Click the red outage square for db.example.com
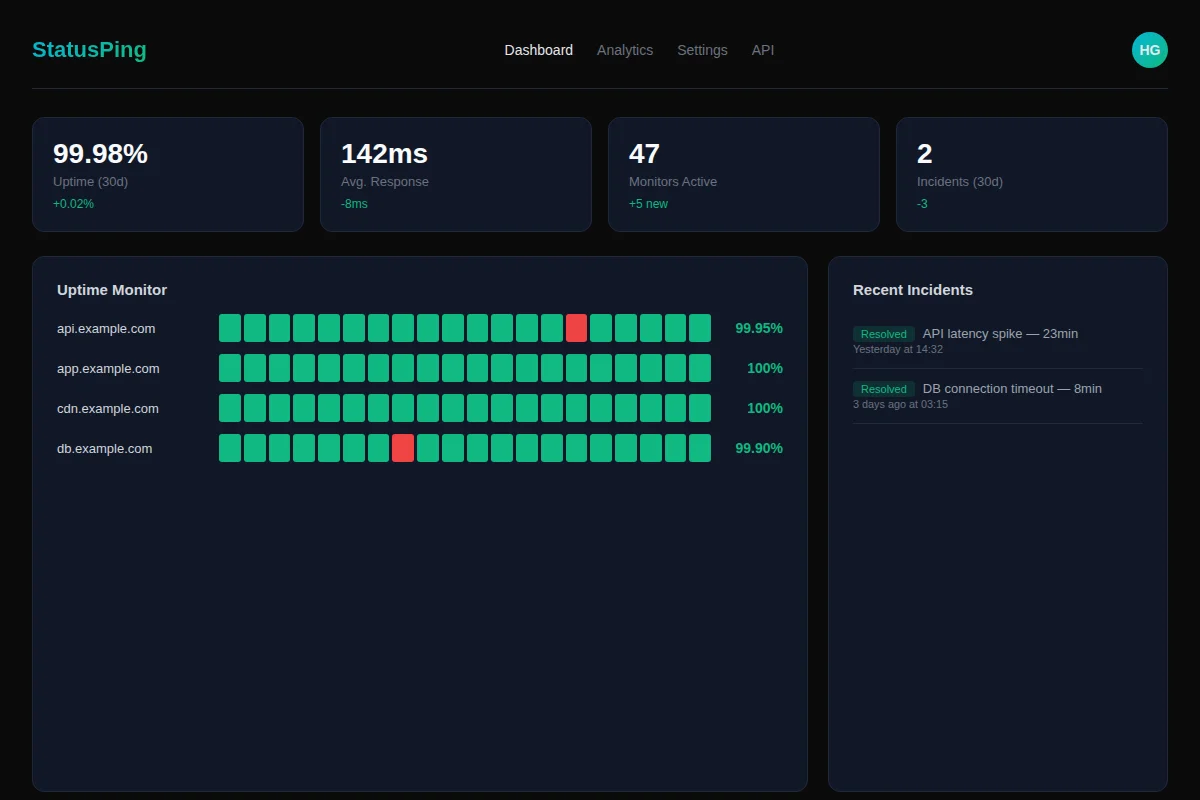The image size is (1200, 800). [403, 448]
